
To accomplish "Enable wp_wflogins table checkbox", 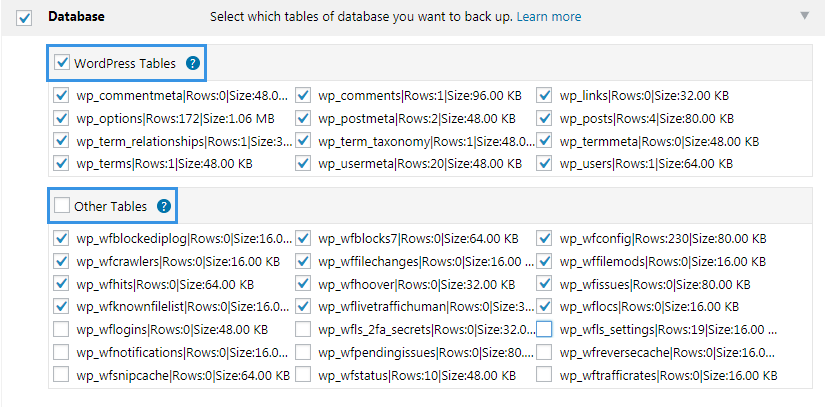I will pos(62,330).
